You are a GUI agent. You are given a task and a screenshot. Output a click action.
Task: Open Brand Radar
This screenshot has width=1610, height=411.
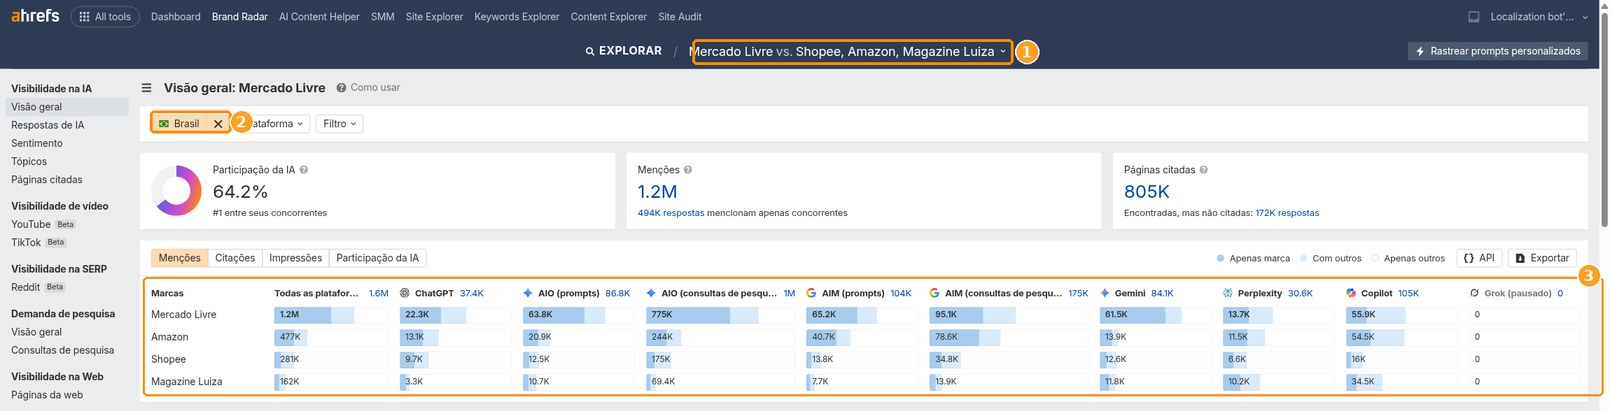tap(240, 17)
